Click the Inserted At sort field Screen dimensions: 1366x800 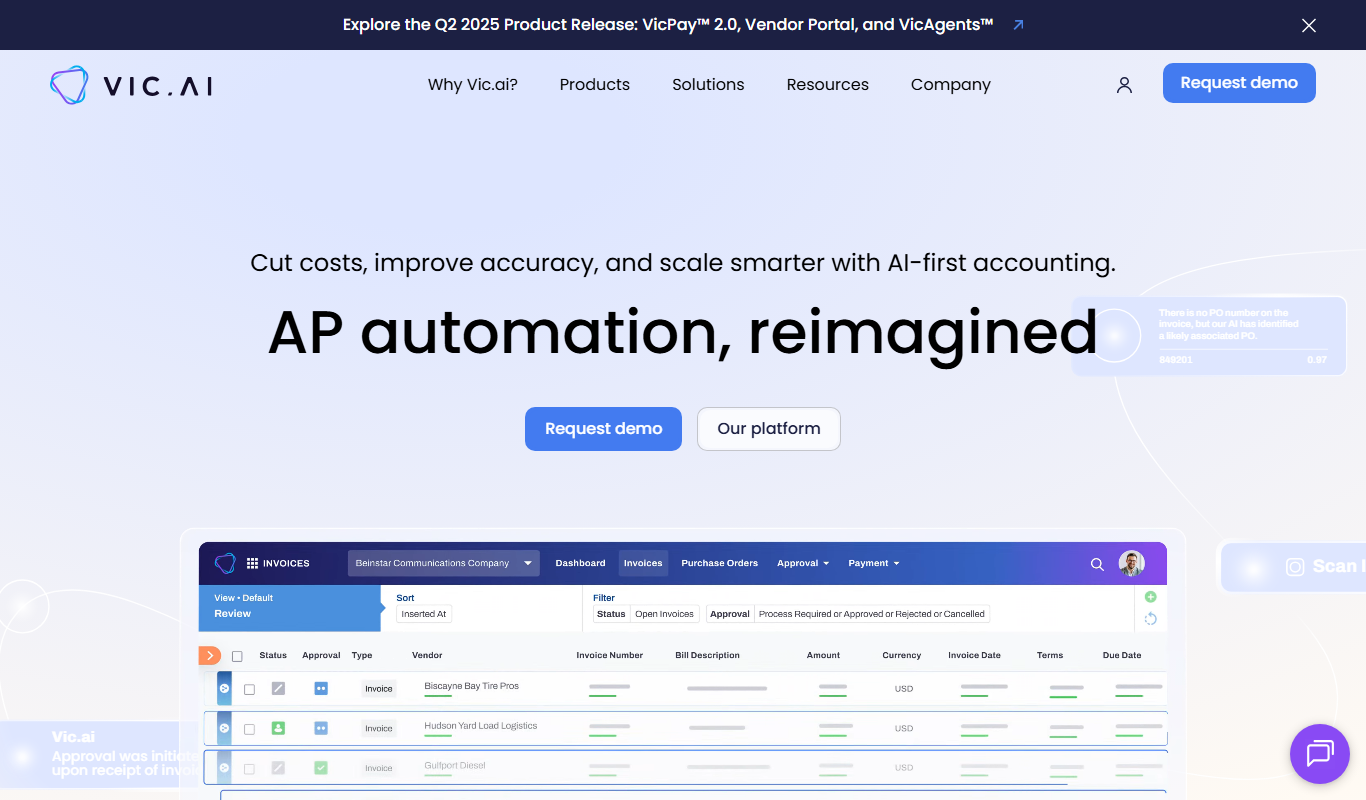(x=424, y=614)
